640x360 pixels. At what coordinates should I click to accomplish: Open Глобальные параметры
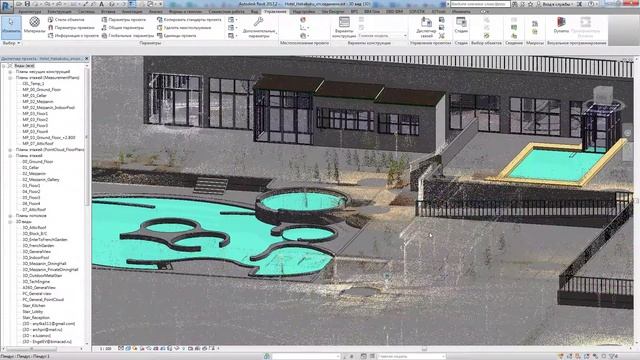(x=128, y=36)
